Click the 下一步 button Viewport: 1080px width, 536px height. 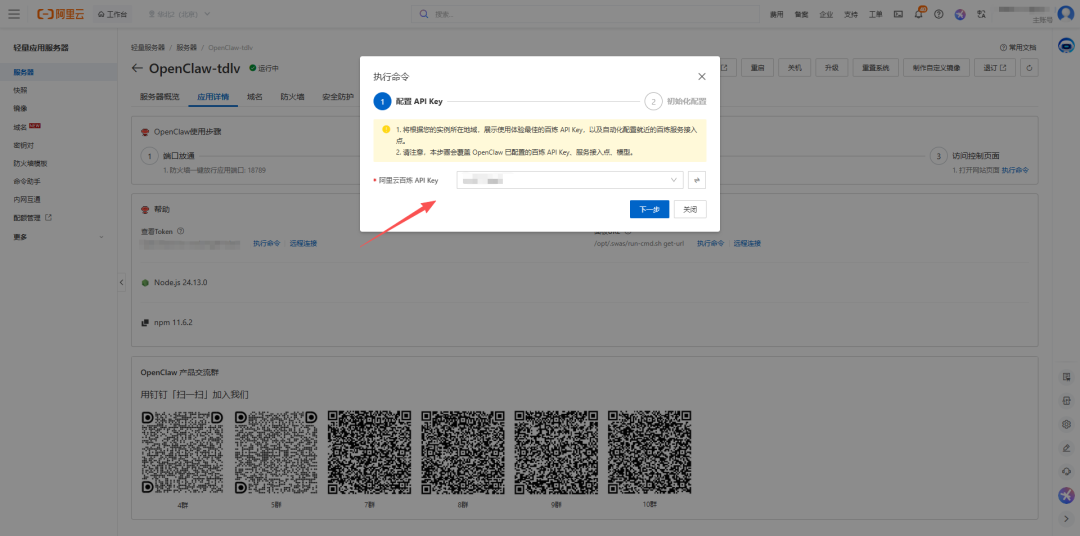[x=649, y=209]
